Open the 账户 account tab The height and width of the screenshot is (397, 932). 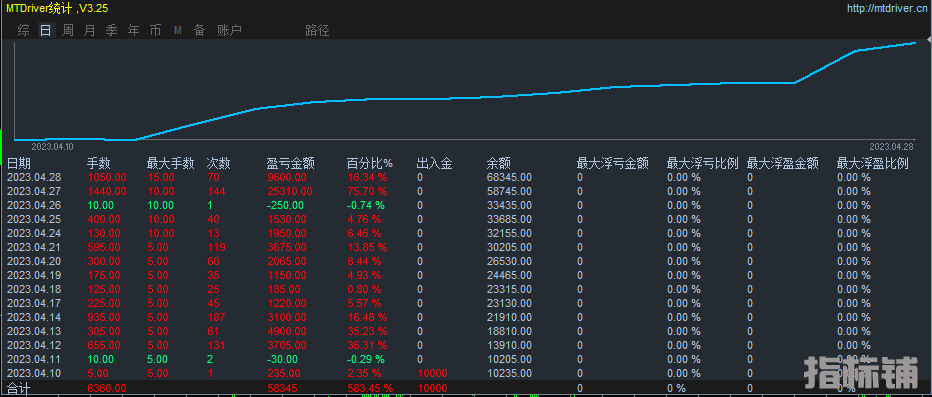click(229, 31)
